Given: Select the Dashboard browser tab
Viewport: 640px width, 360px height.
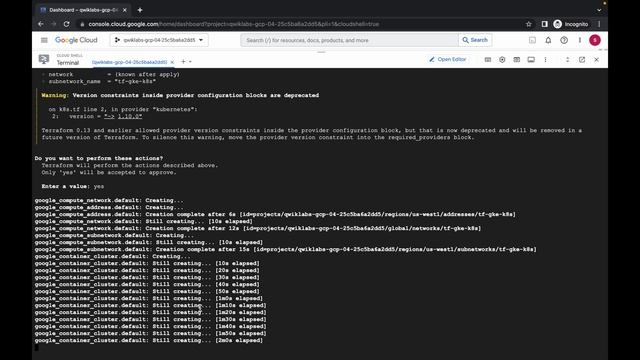Looking at the screenshot, I should coord(83,10).
